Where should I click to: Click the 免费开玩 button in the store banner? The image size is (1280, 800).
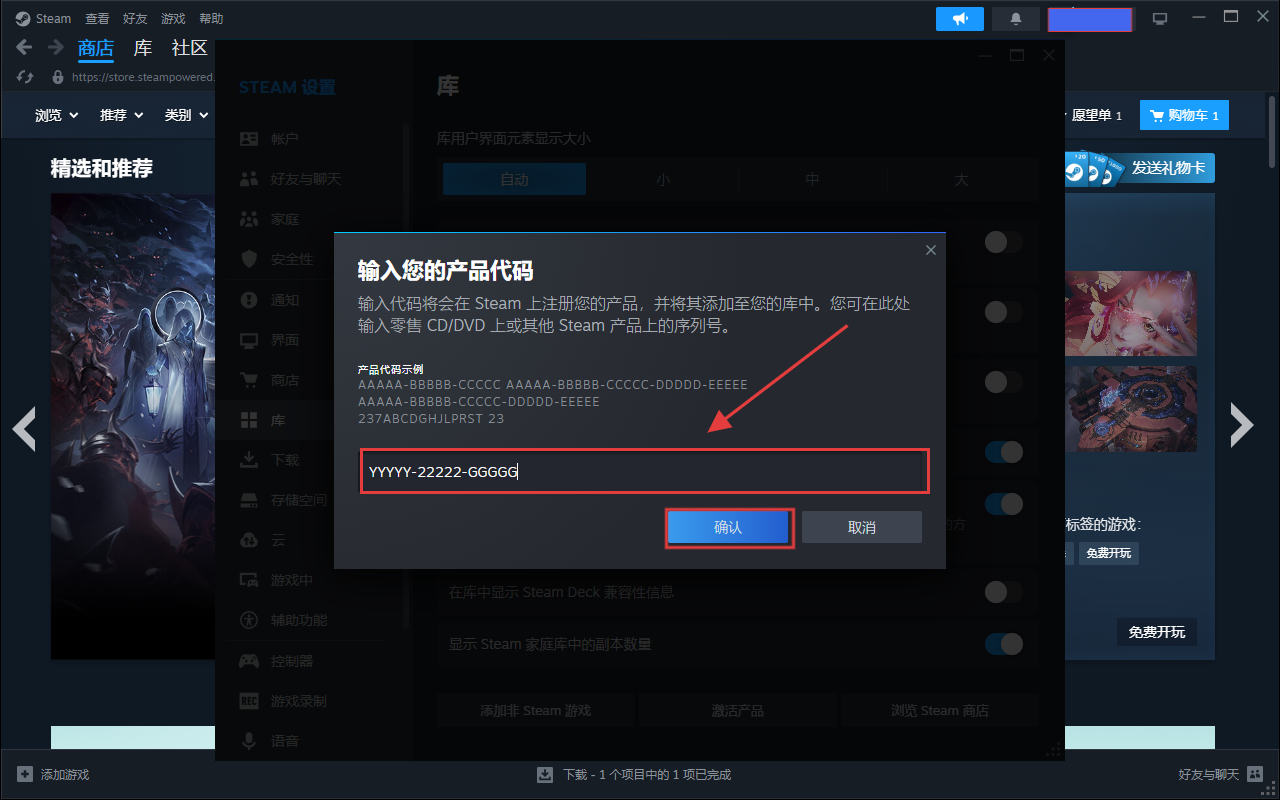(x=1157, y=632)
